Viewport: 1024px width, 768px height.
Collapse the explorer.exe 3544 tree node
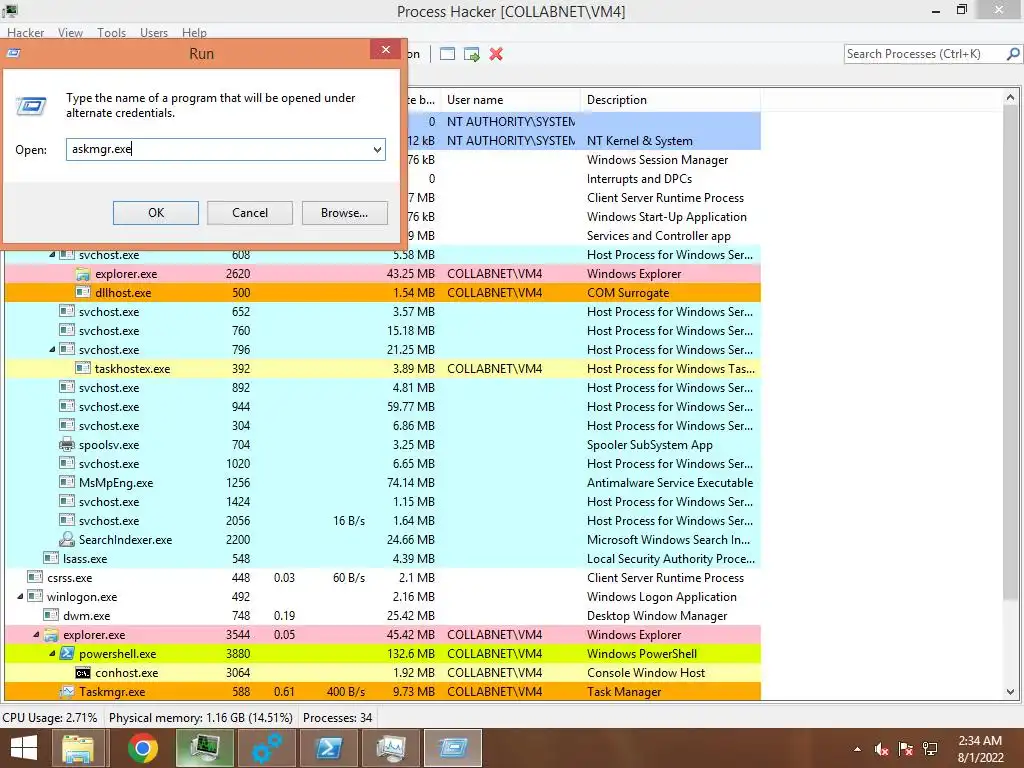37,634
